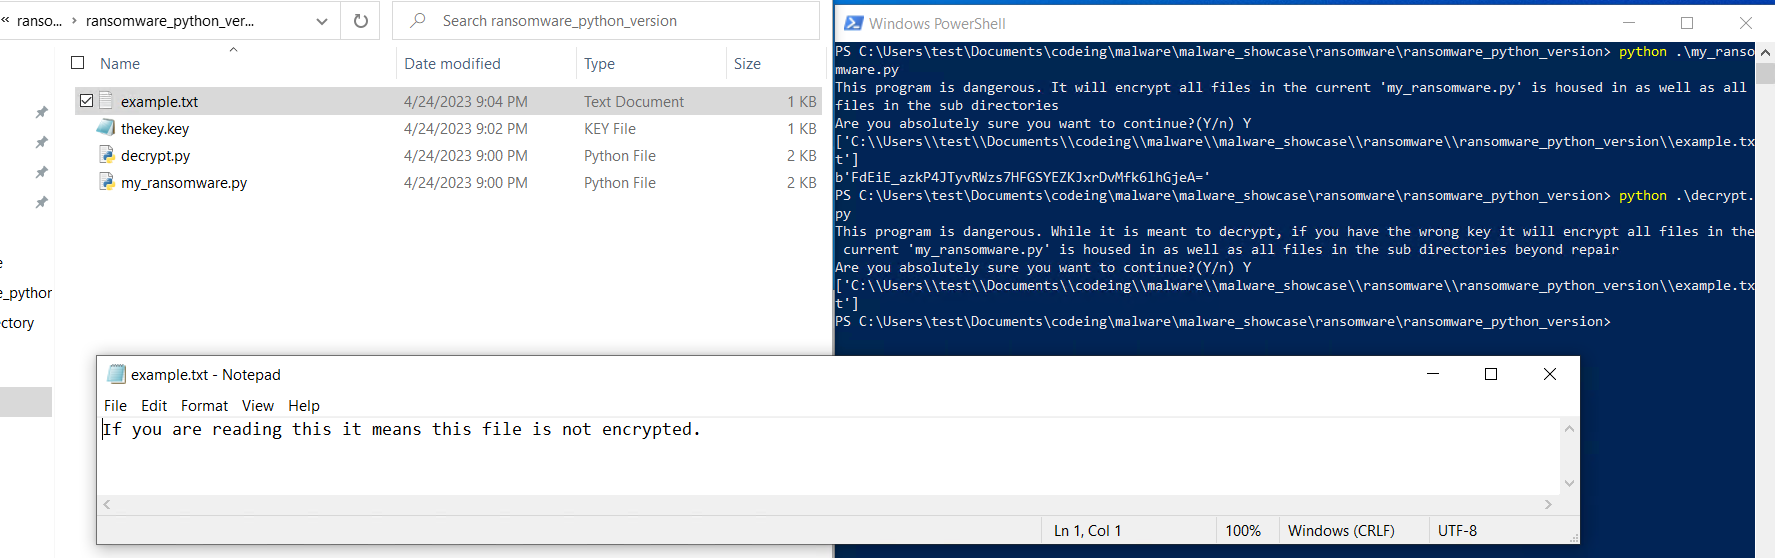1775x558 pixels.
Task: Open the Help menu in Notepad
Action: [x=304, y=405]
